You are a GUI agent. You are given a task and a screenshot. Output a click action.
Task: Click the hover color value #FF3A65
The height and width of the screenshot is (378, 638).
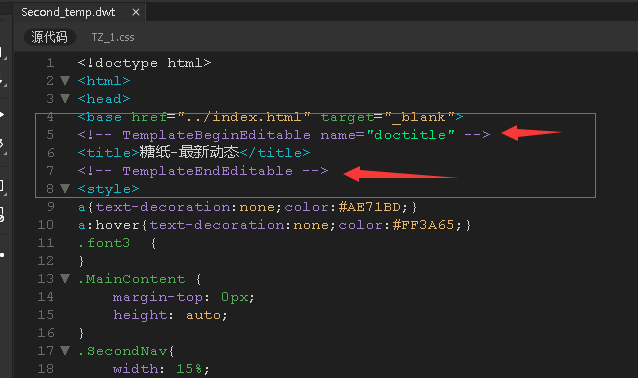point(424,225)
